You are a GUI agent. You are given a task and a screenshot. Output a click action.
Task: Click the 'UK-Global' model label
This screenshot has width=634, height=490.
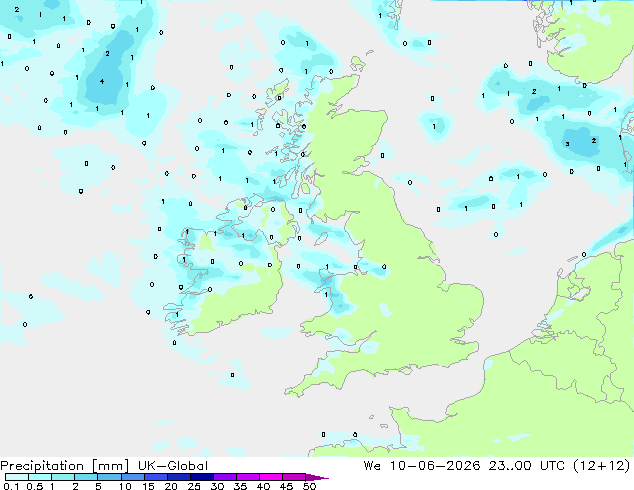[x=173, y=466]
